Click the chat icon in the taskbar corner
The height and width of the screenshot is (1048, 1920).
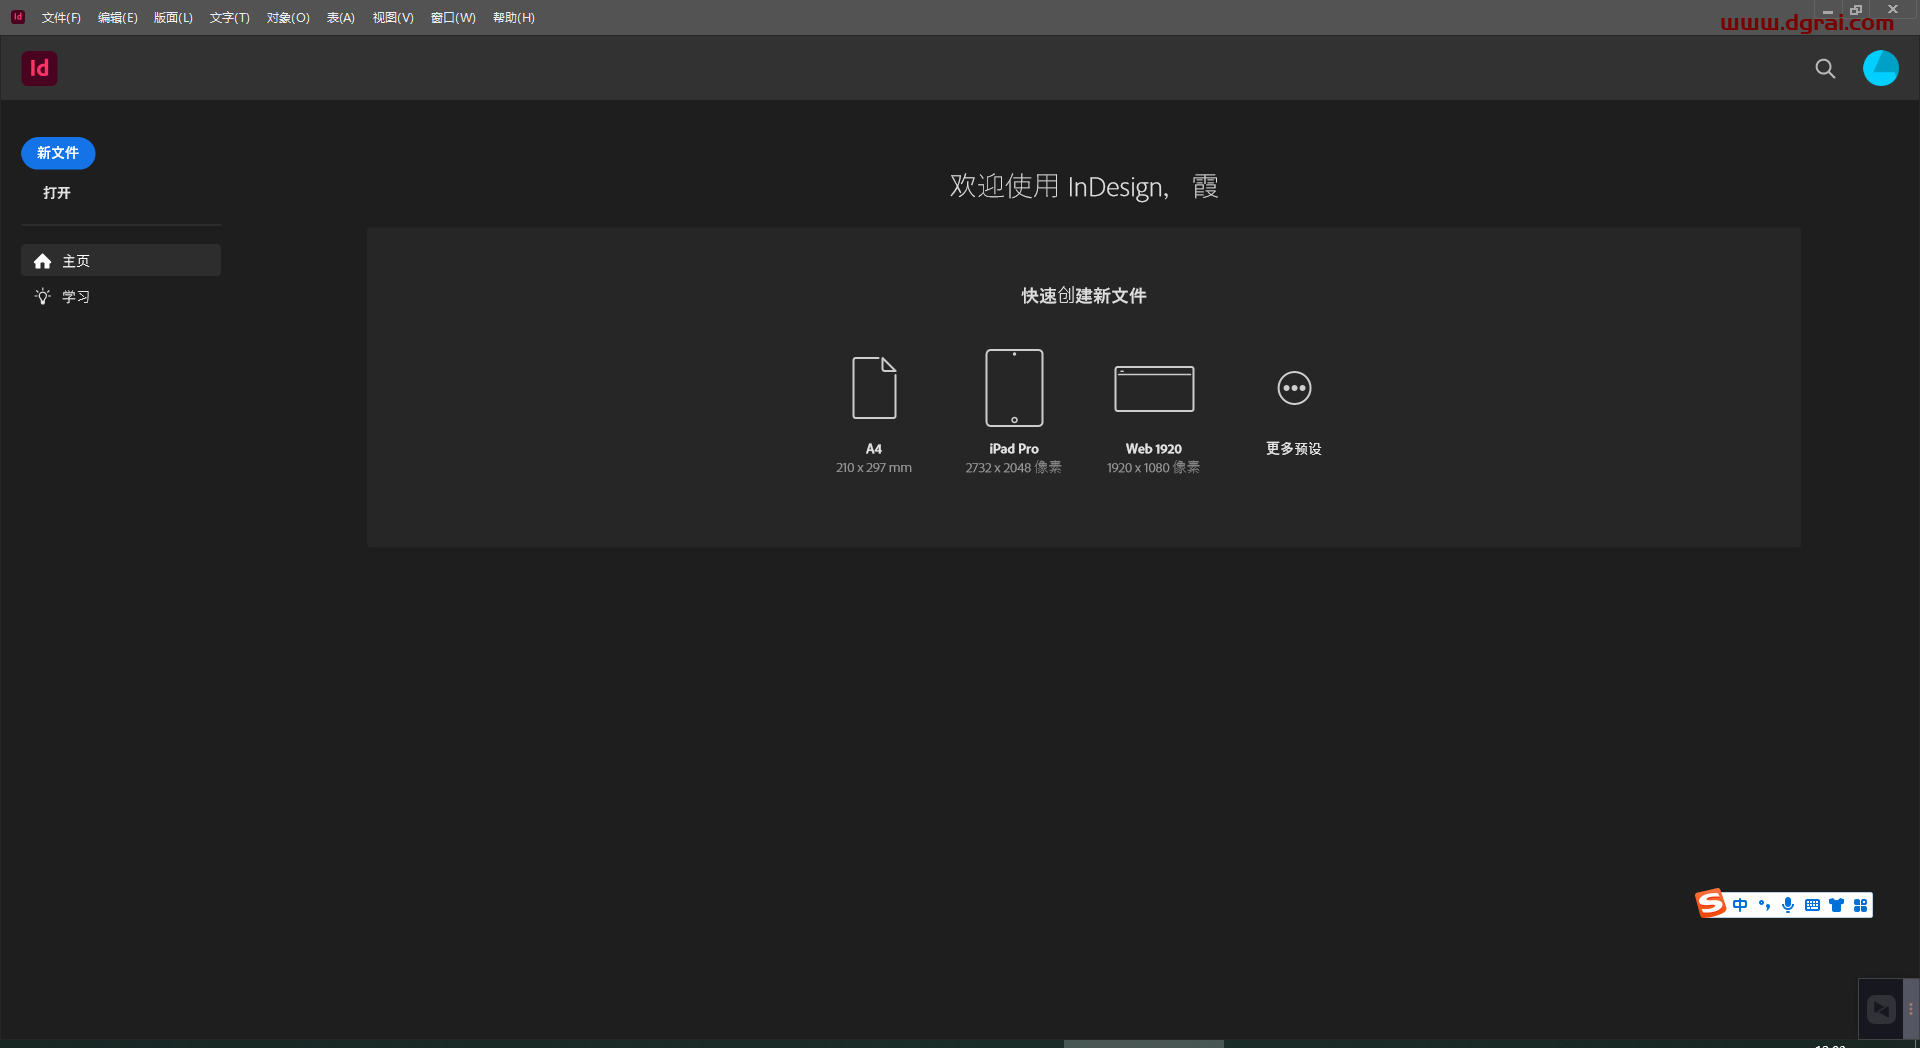pyautogui.click(x=1882, y=1008)
